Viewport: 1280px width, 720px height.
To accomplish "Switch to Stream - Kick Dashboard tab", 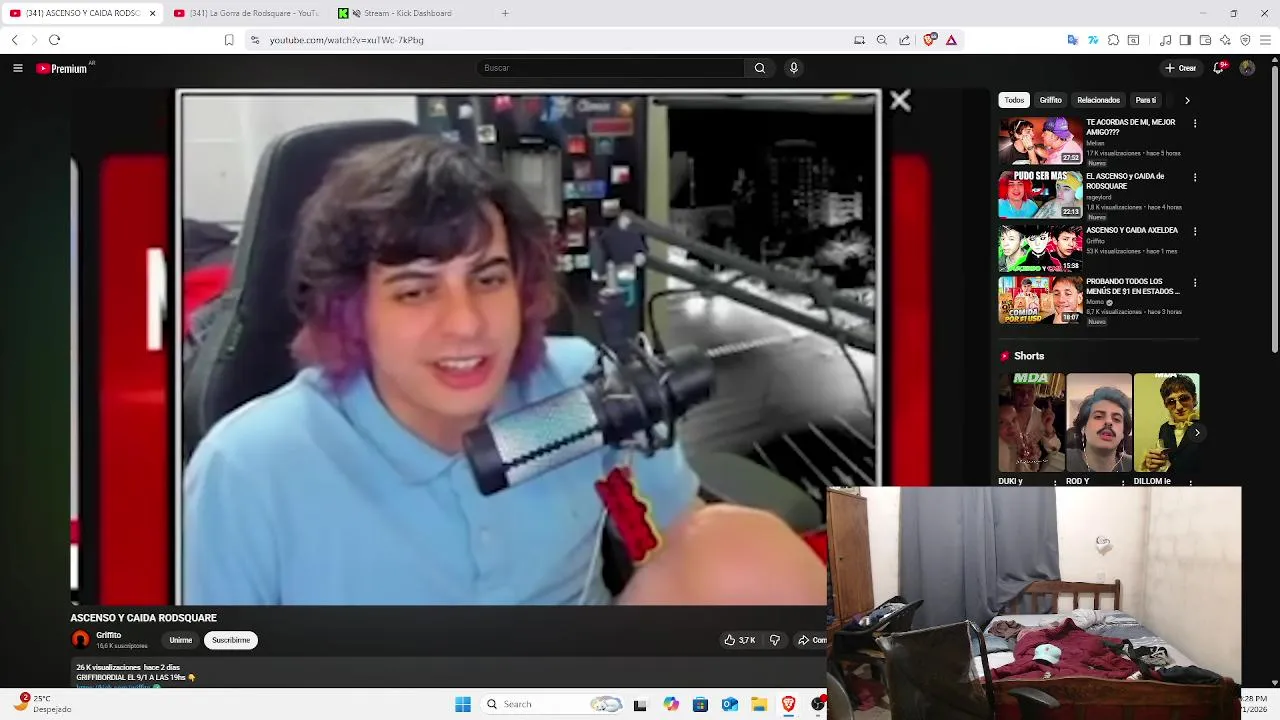I will 408,13.
